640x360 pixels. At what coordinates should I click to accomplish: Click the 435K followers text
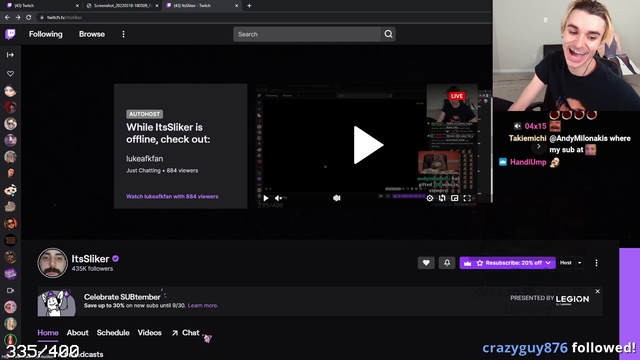(92, 269)
